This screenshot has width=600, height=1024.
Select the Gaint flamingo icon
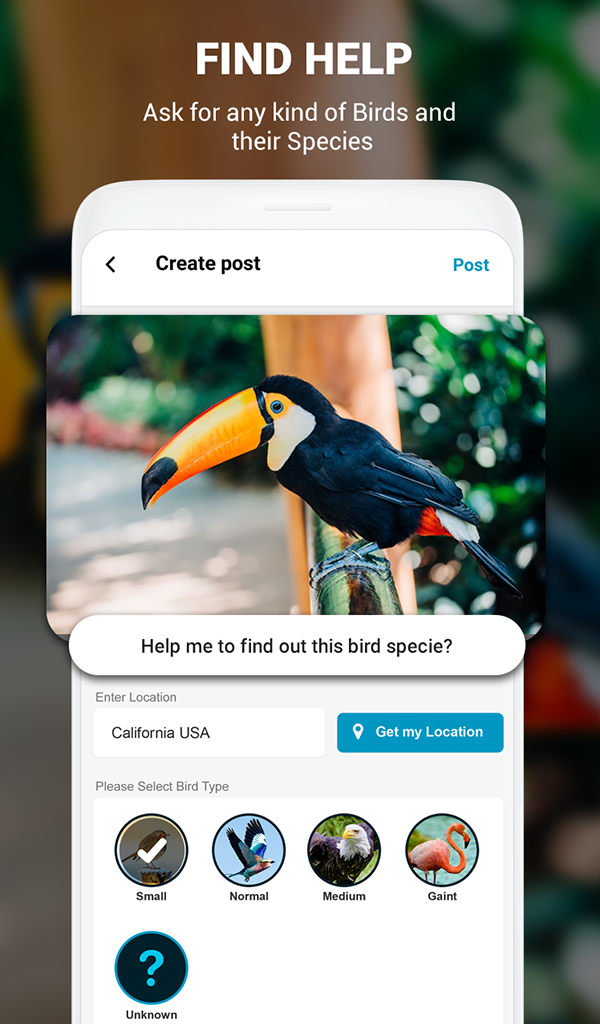tap(442, 850)
